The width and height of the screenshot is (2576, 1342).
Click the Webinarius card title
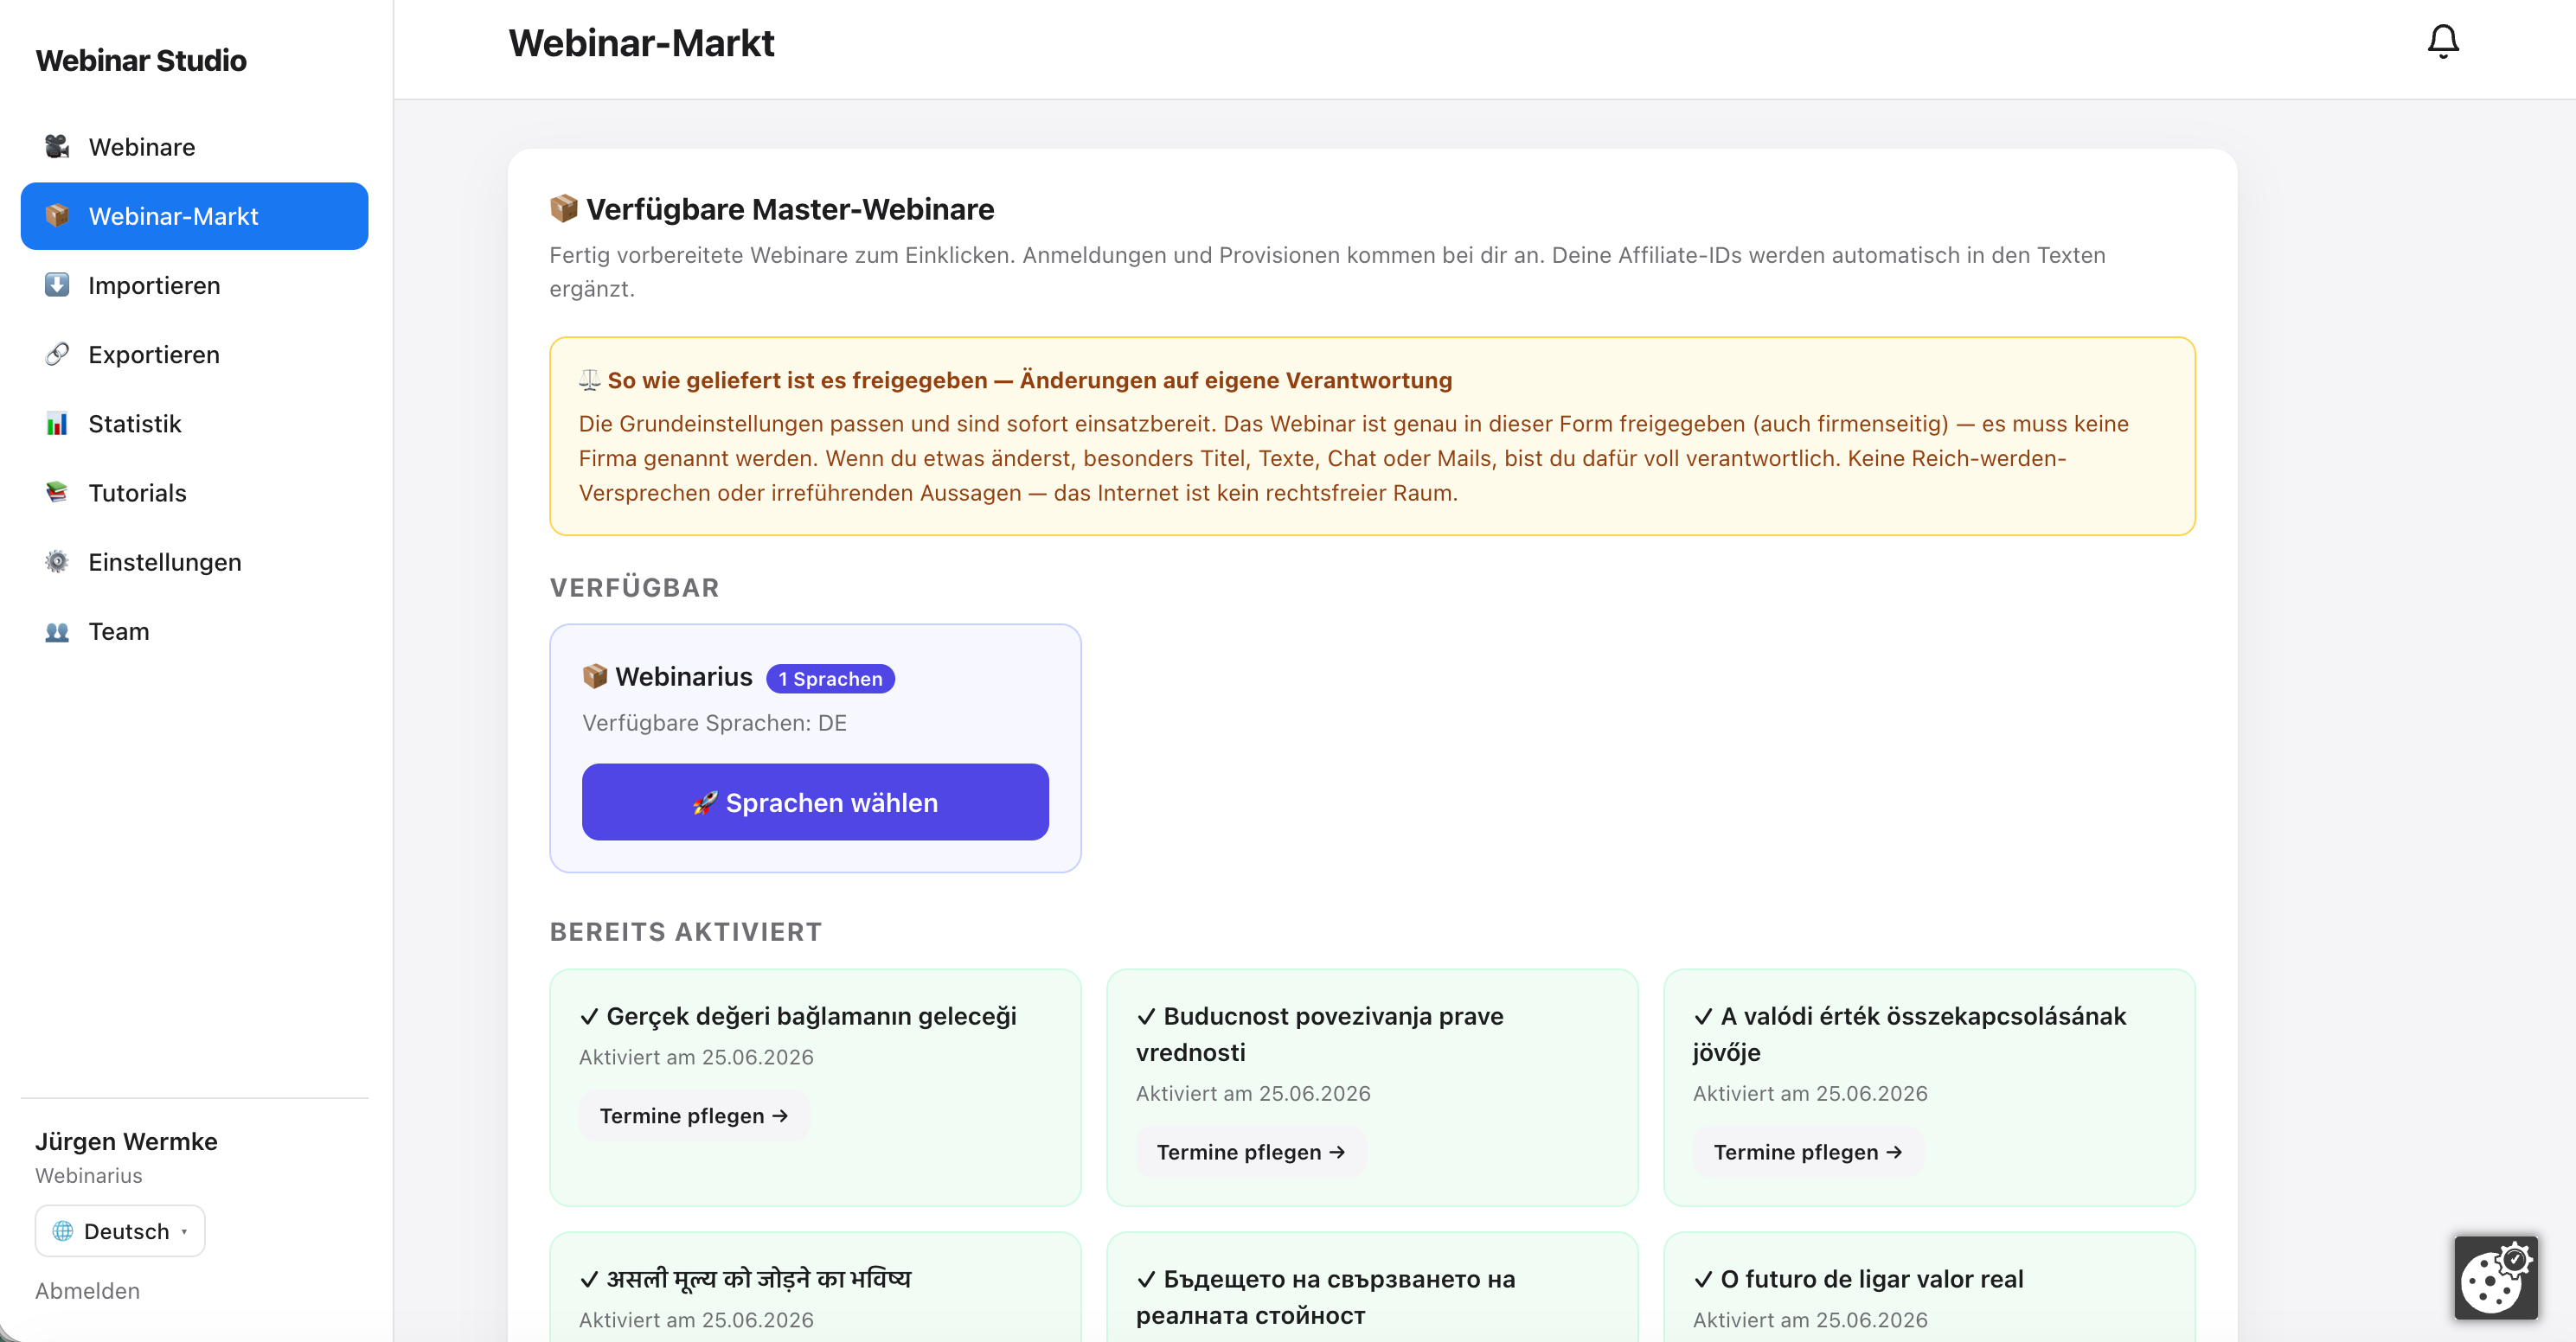pyautogui.click(x=684, y=676)
